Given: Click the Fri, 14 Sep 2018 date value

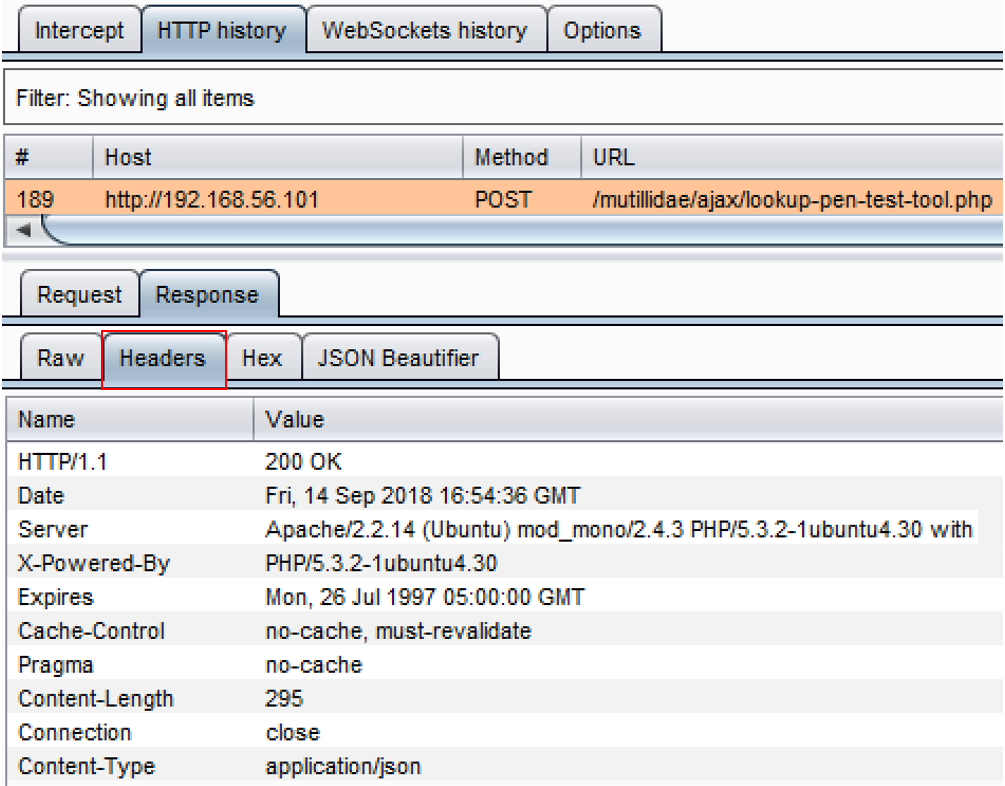Looking at the screenshot, I should tap(422, 496).
